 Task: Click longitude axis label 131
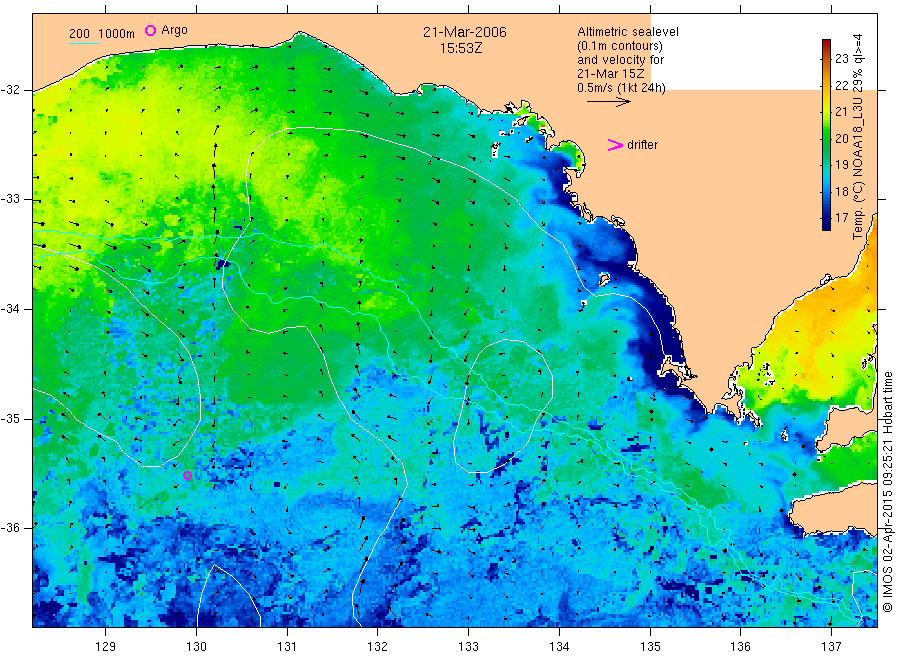tap(287, 647)
